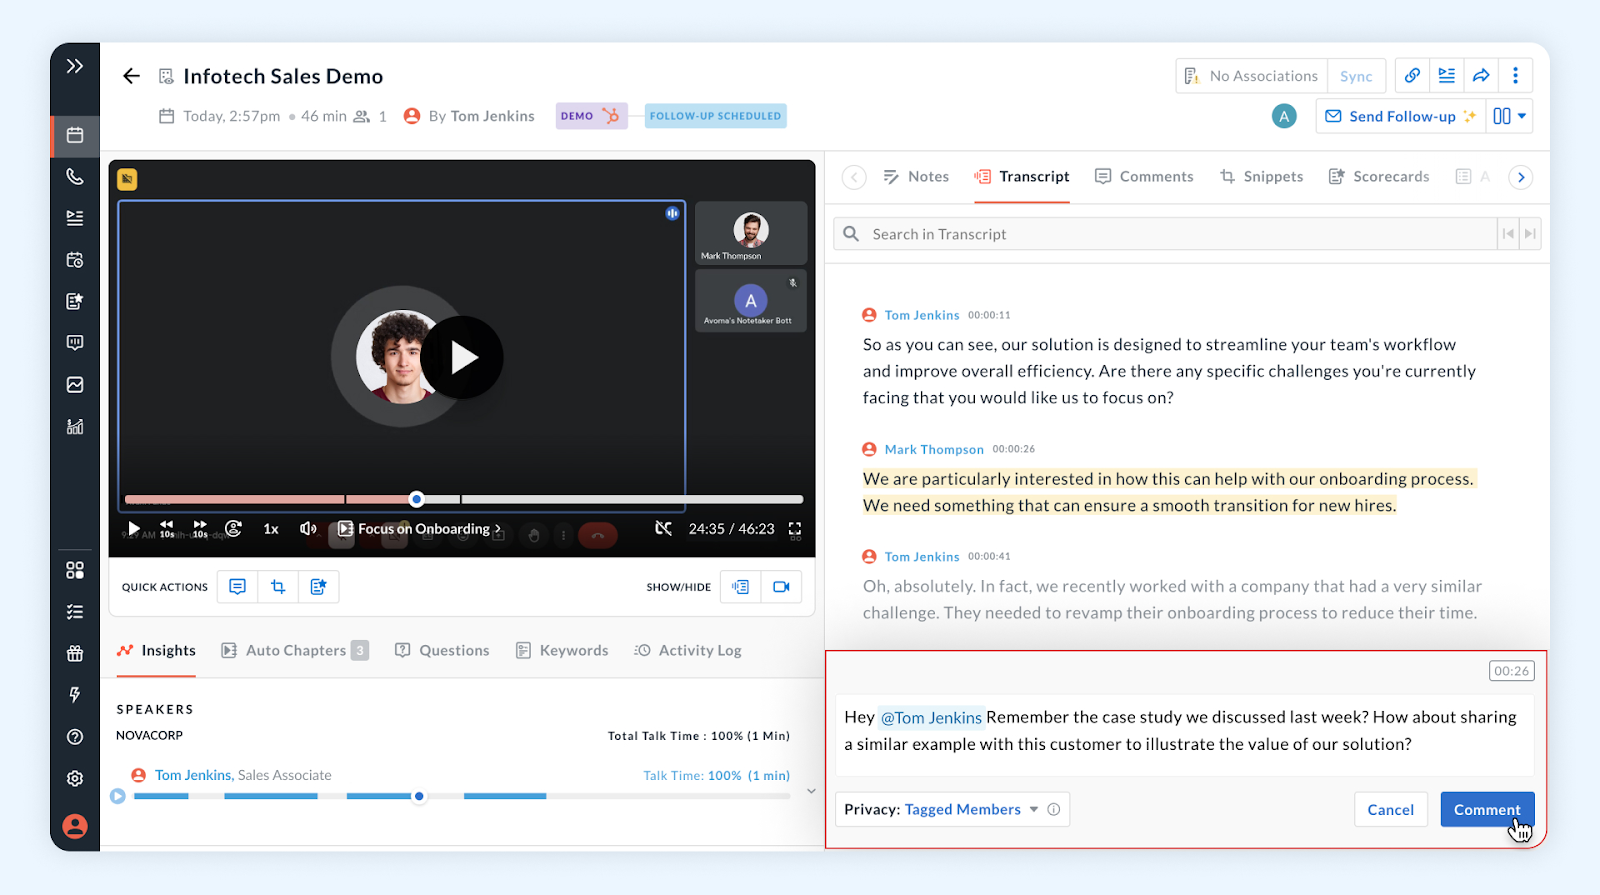Open the checklist icon in the sidebar

point(75,612)
